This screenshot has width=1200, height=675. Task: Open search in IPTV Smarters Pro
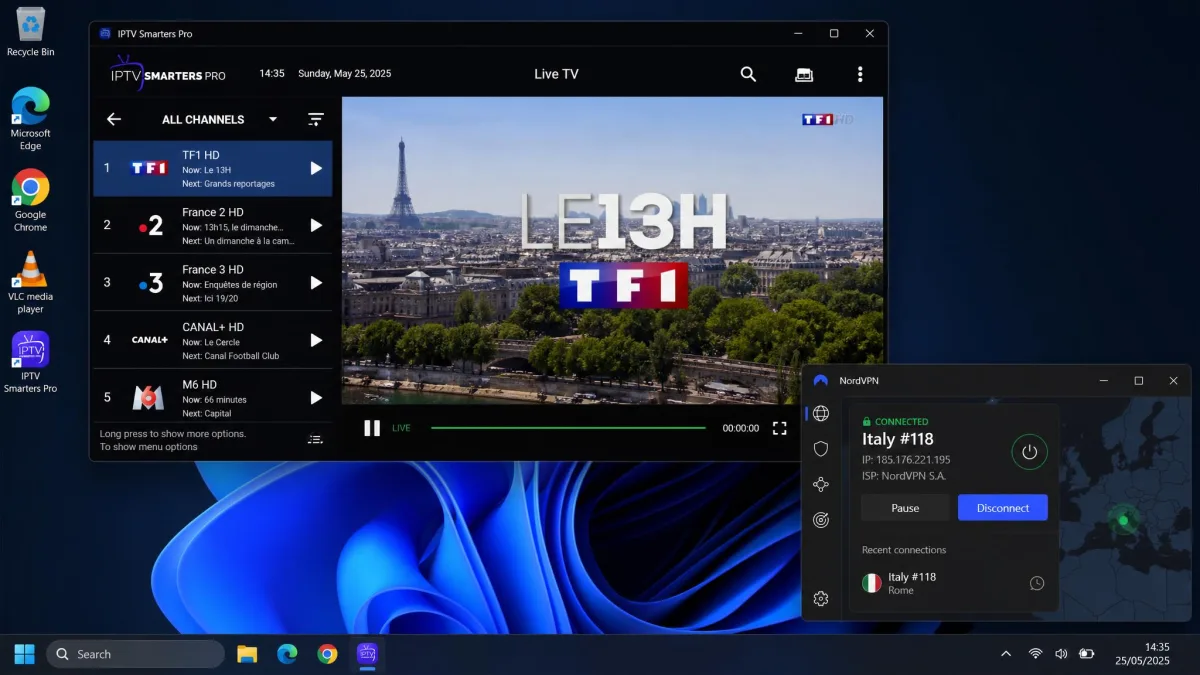click(748, 74)
